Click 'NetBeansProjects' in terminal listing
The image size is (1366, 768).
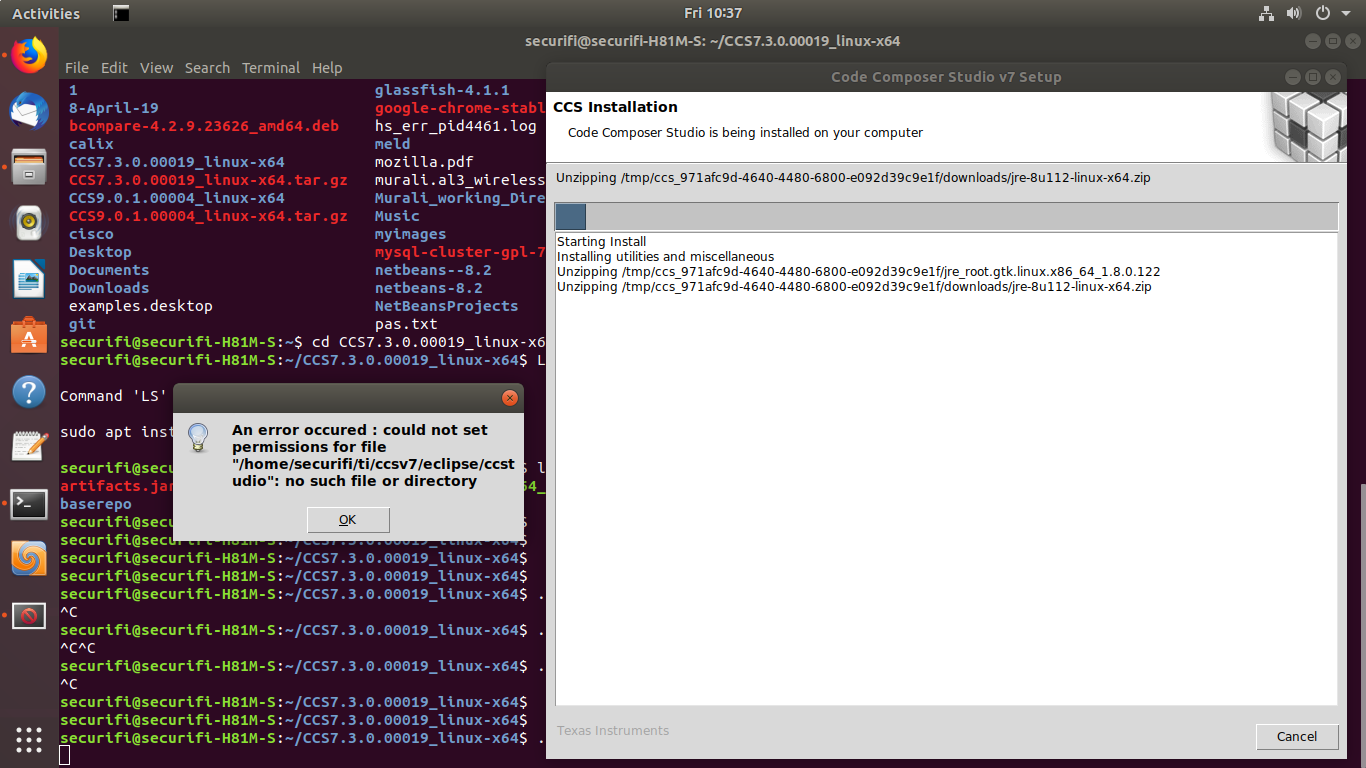click(446, 306)
